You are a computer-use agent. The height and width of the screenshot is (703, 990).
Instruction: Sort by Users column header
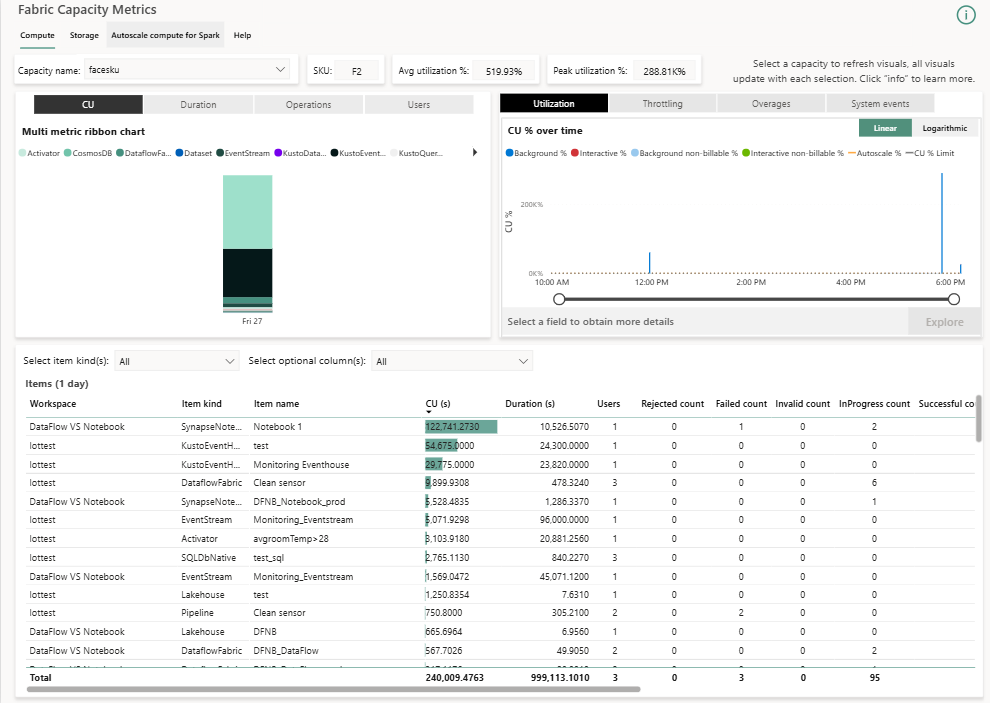click(x=609, y=404)
